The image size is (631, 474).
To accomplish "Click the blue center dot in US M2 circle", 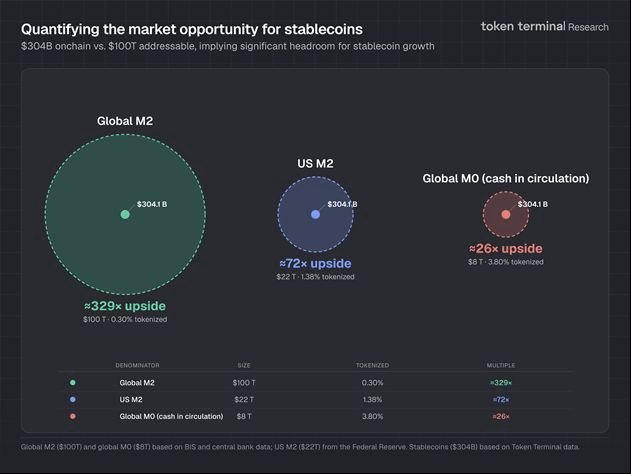I will (315, 214).
